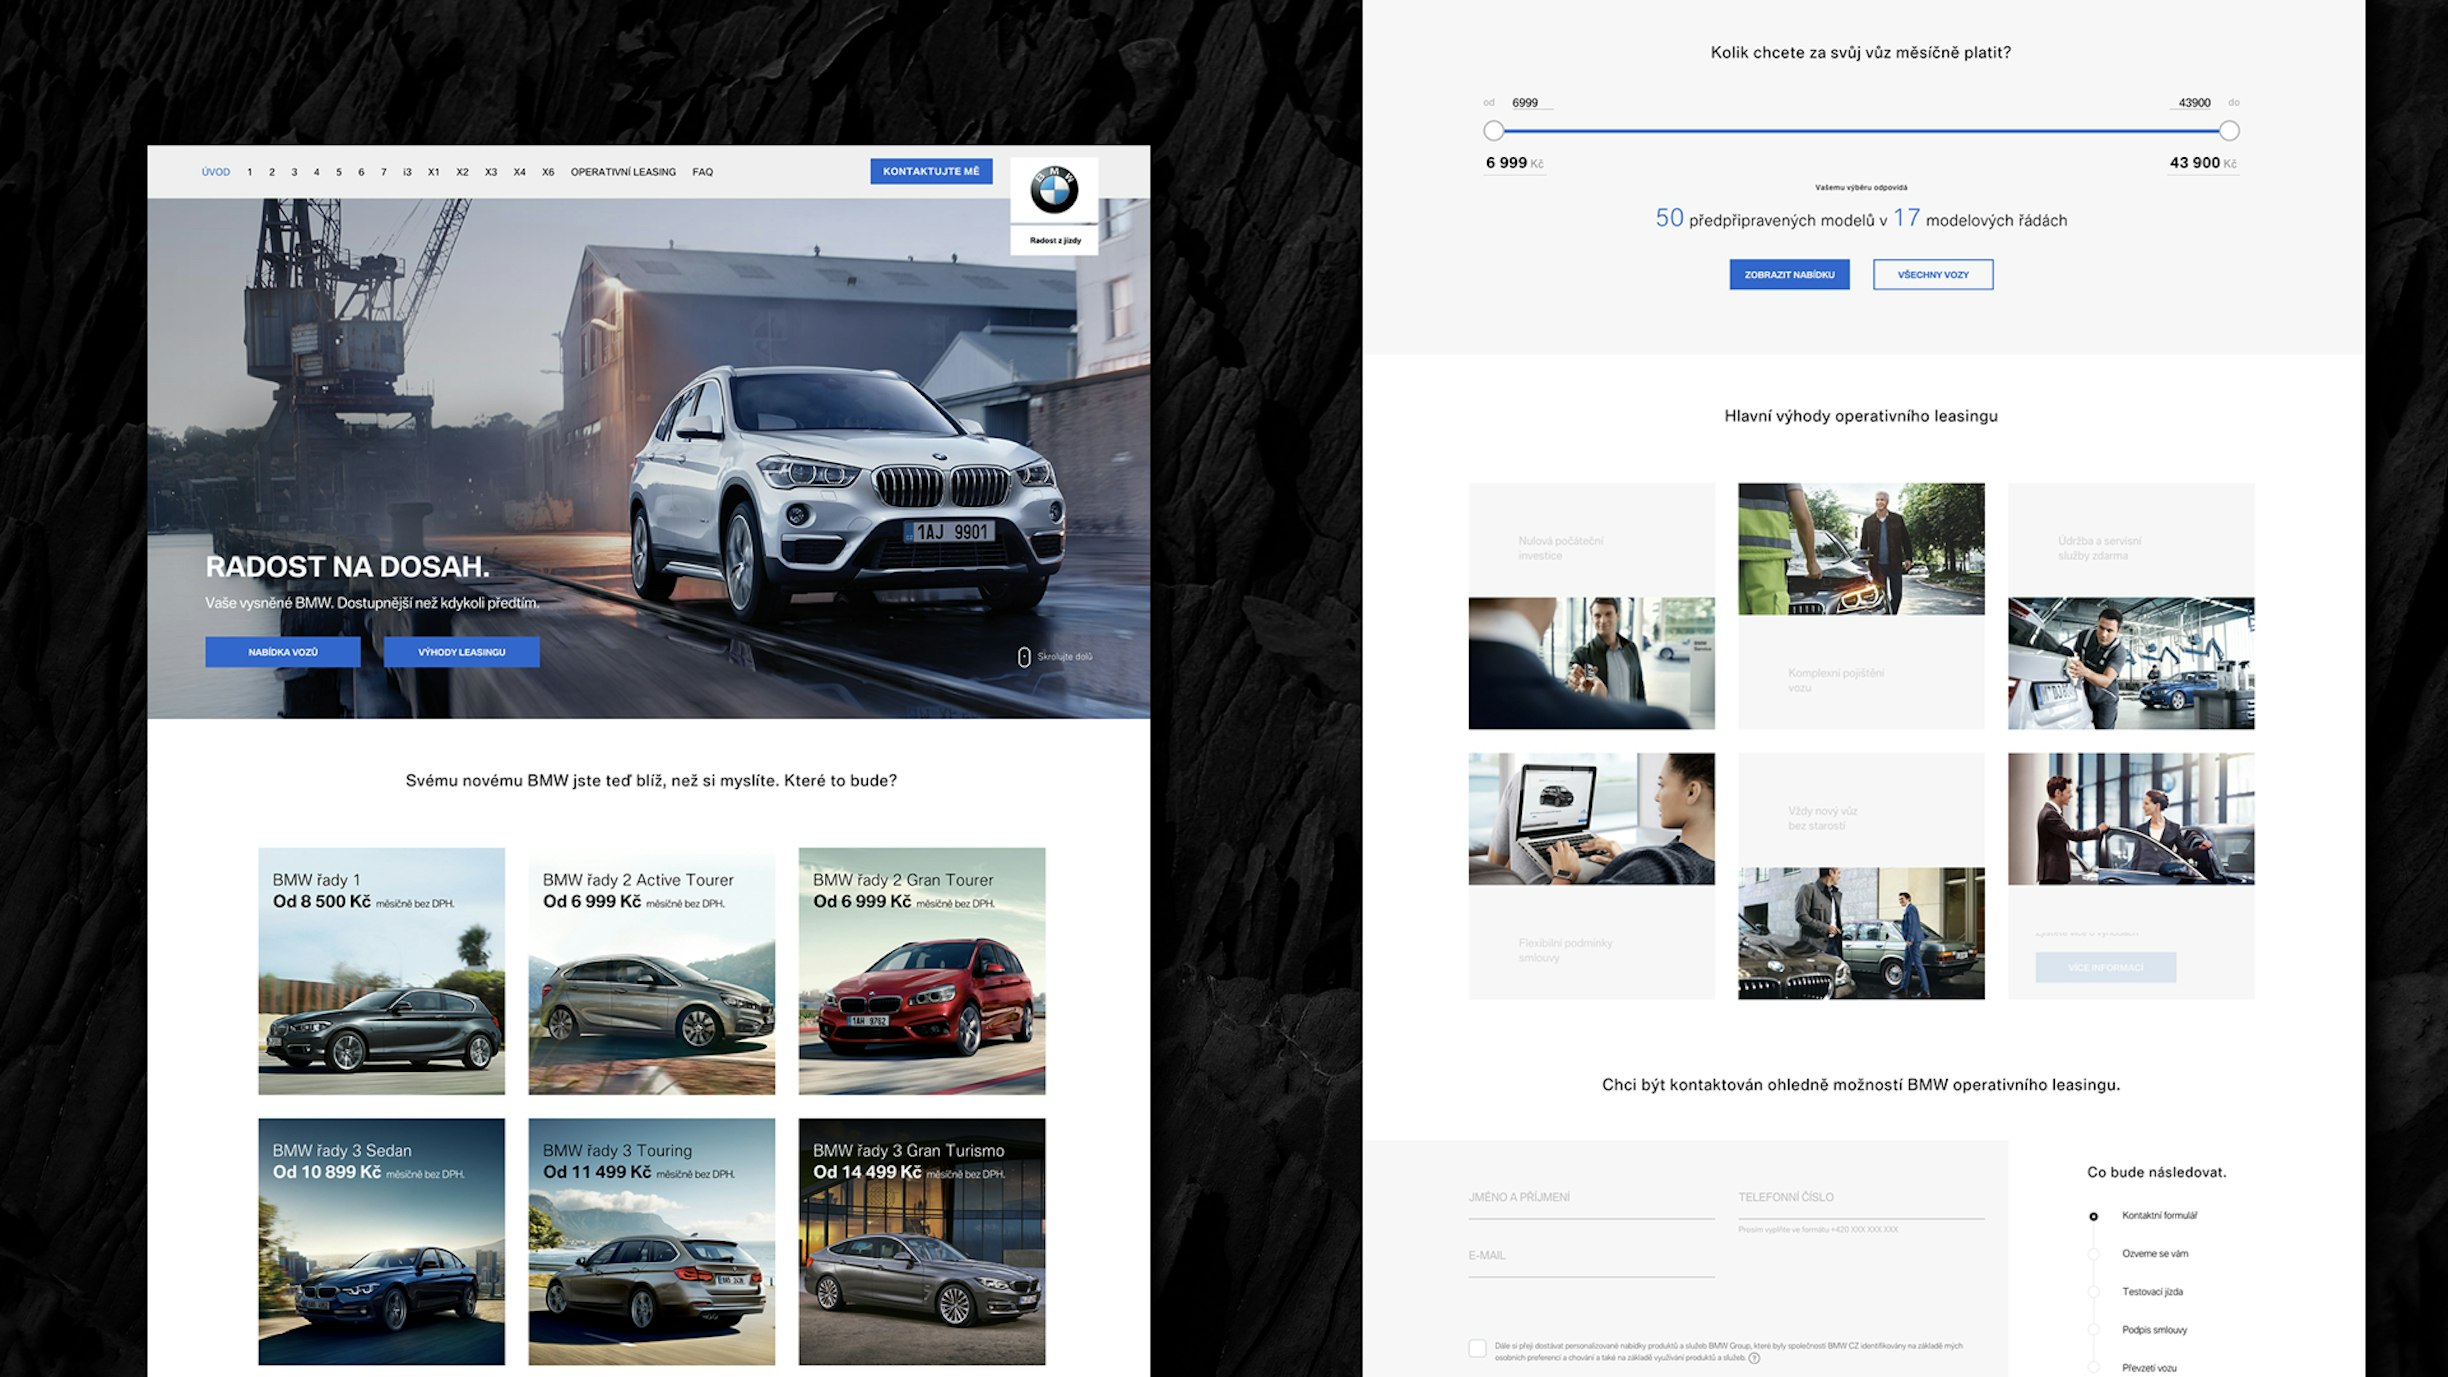Click the RADOST NA DOSAH. headline
This screenshot has width=2448, height=1377.
[x=347, y=567]
